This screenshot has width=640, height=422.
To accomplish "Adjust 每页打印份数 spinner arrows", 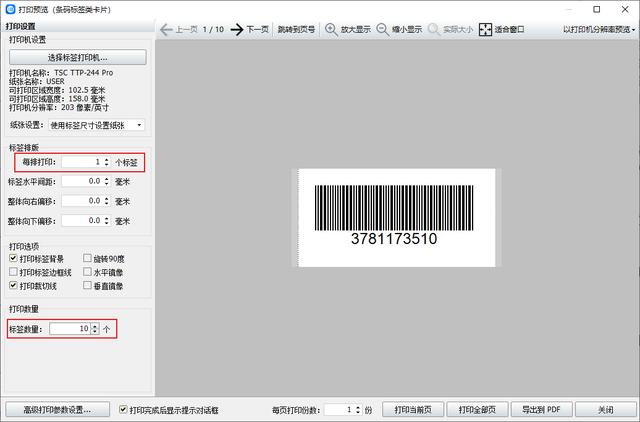I will [x=358, y=409].
